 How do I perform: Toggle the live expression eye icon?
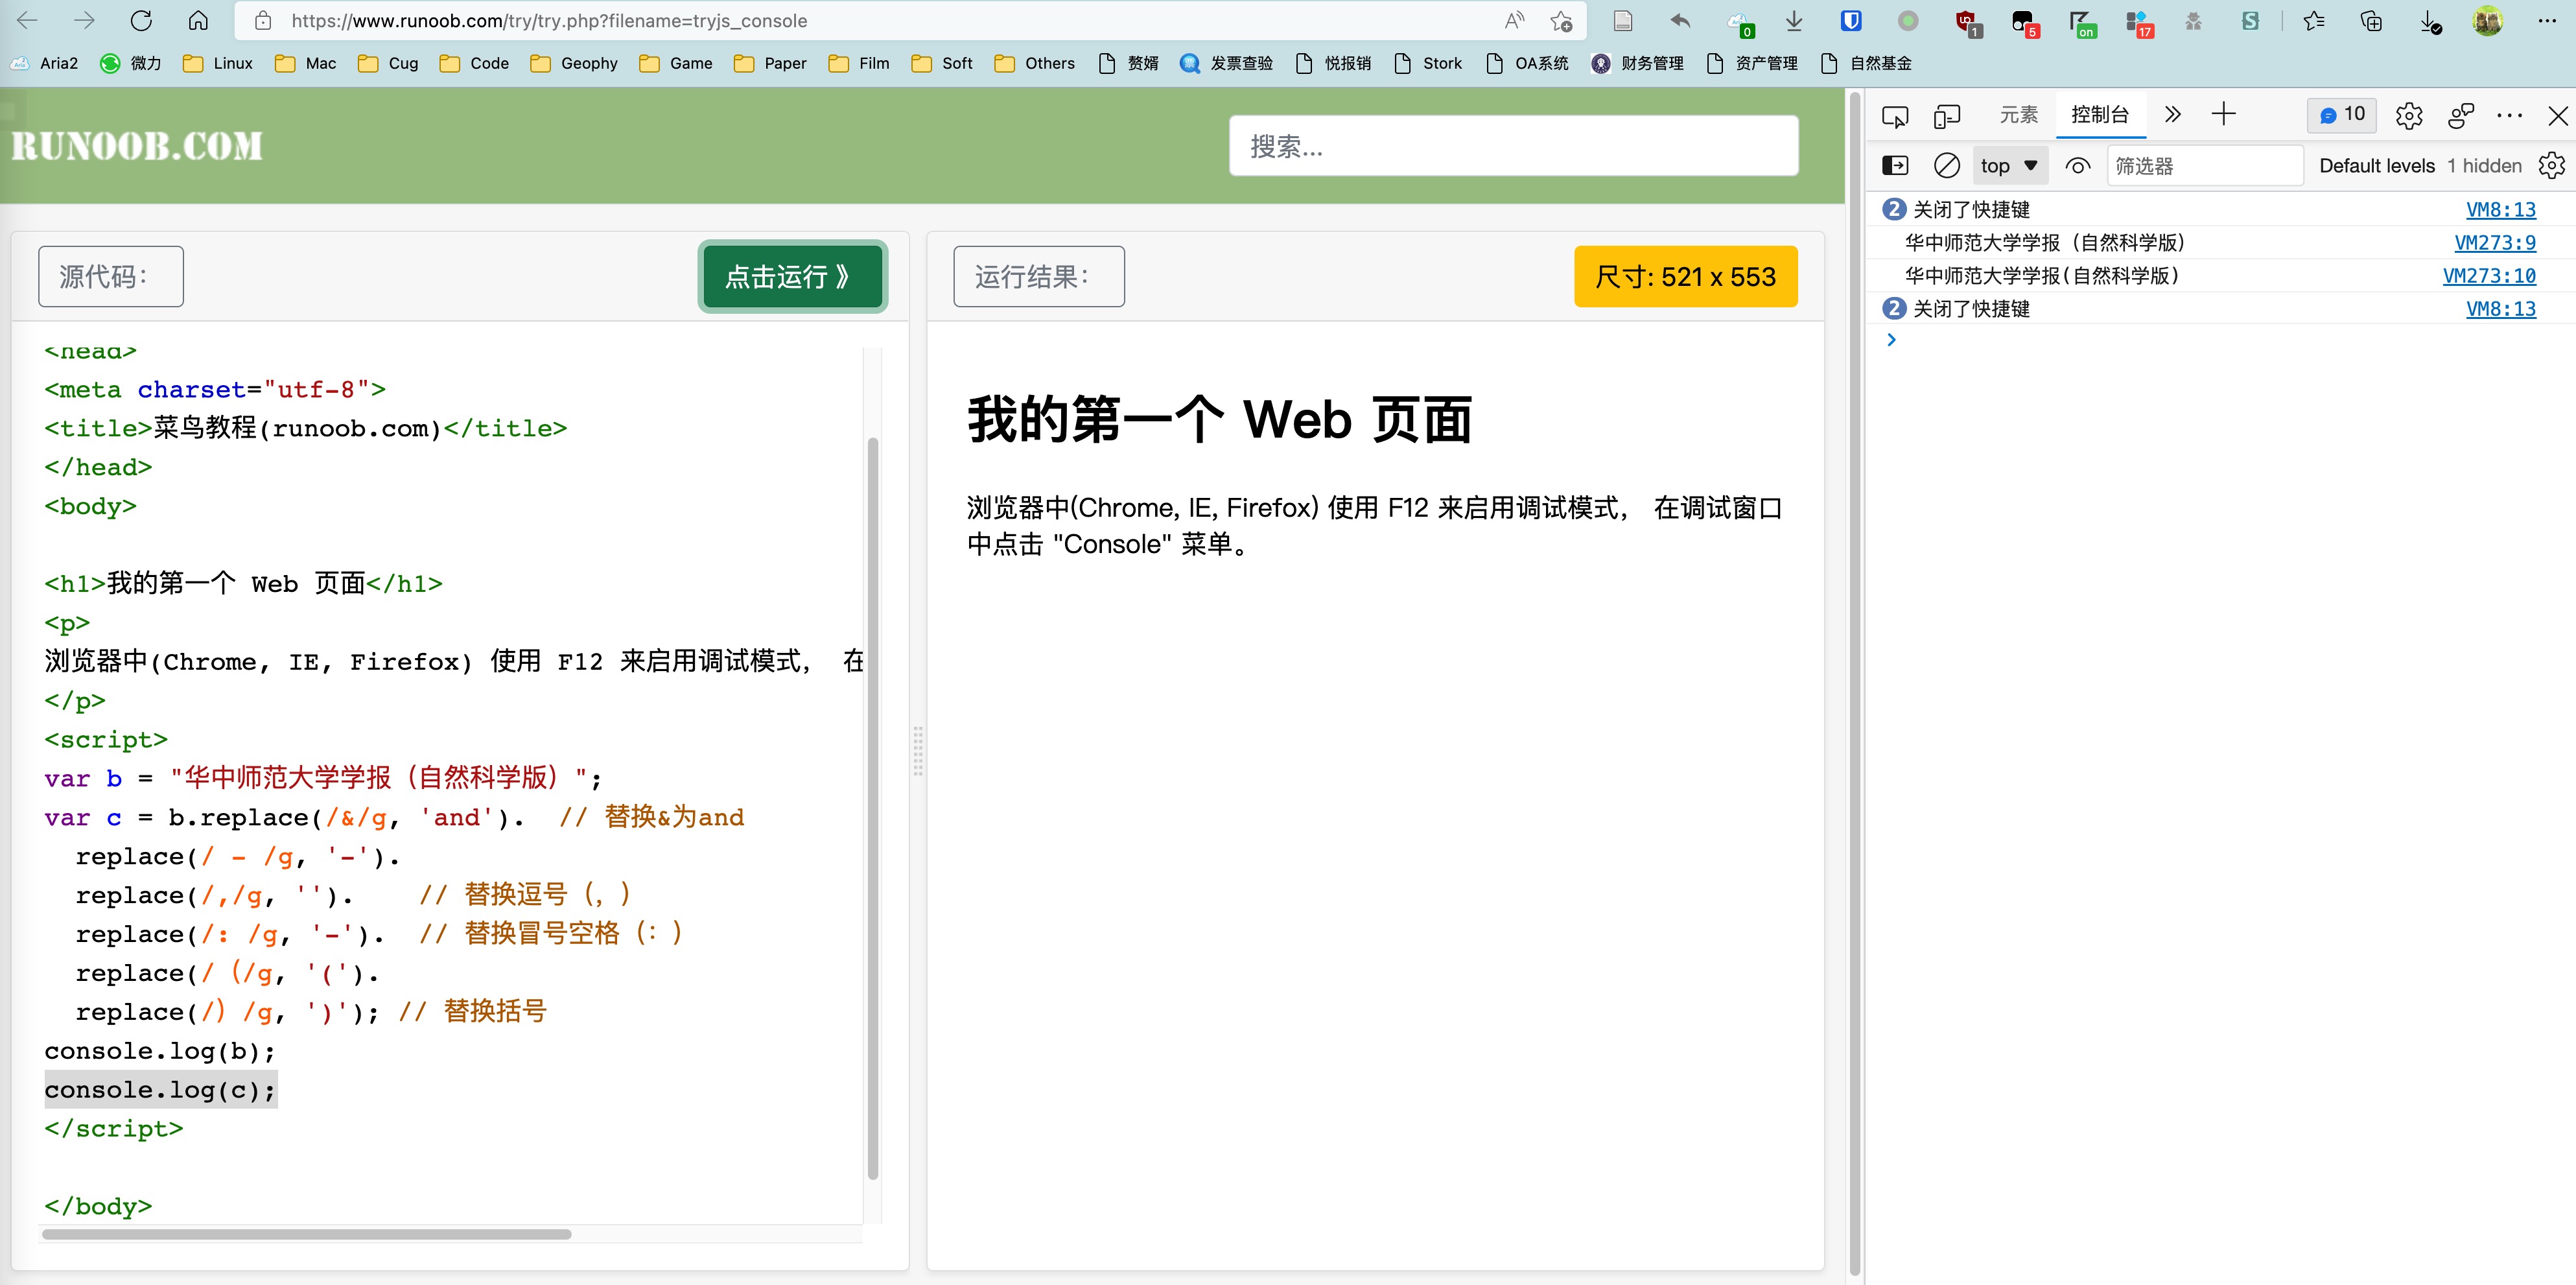coord(2078,165)
